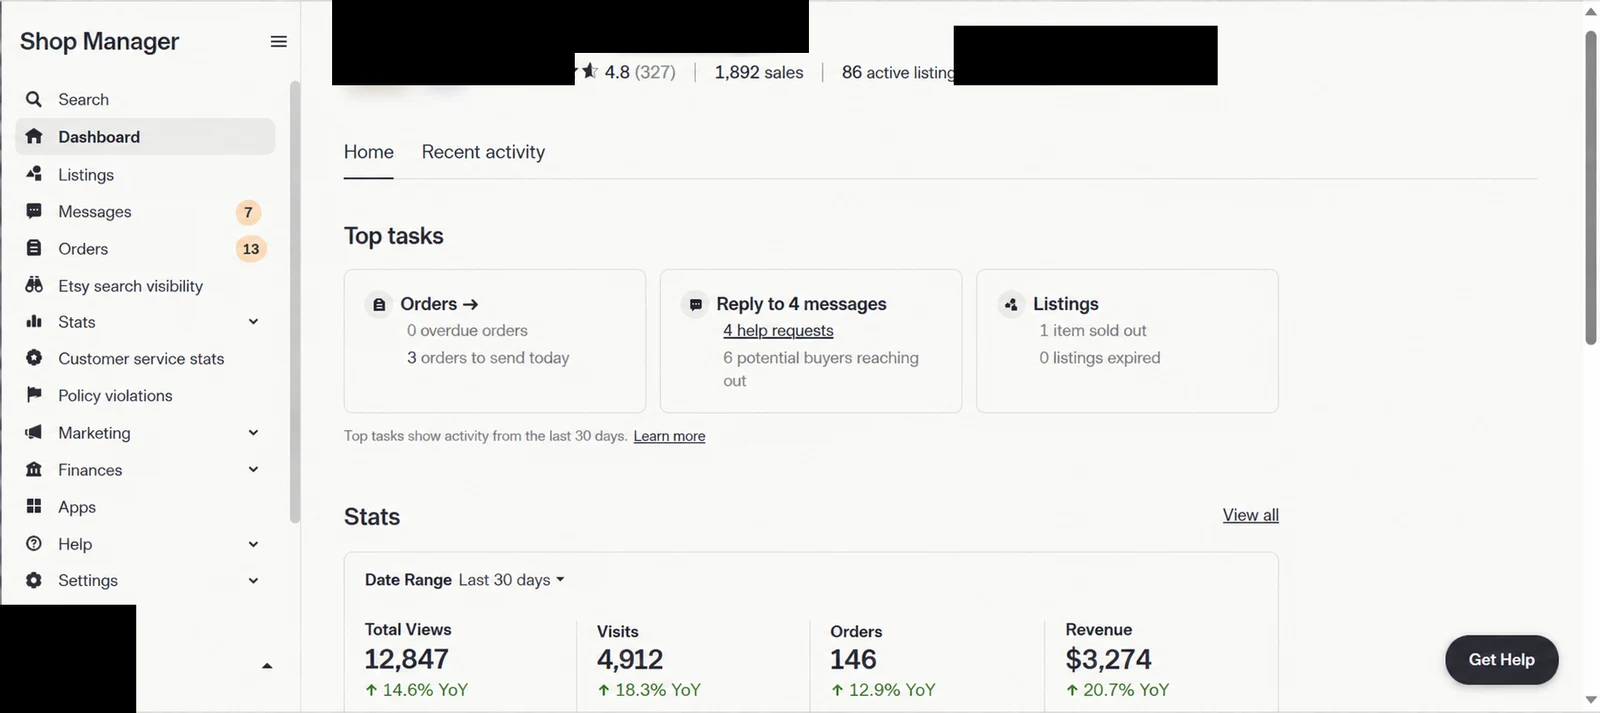Click the Search field in the sidebar
Viewport: 1600px width, 713px height.
(145, 99)
